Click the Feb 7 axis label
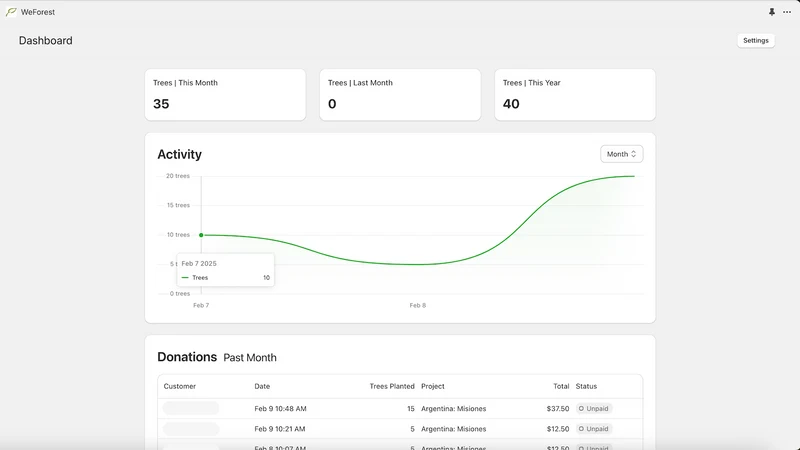This screenshot has width=800, height=450. point(201,305)
